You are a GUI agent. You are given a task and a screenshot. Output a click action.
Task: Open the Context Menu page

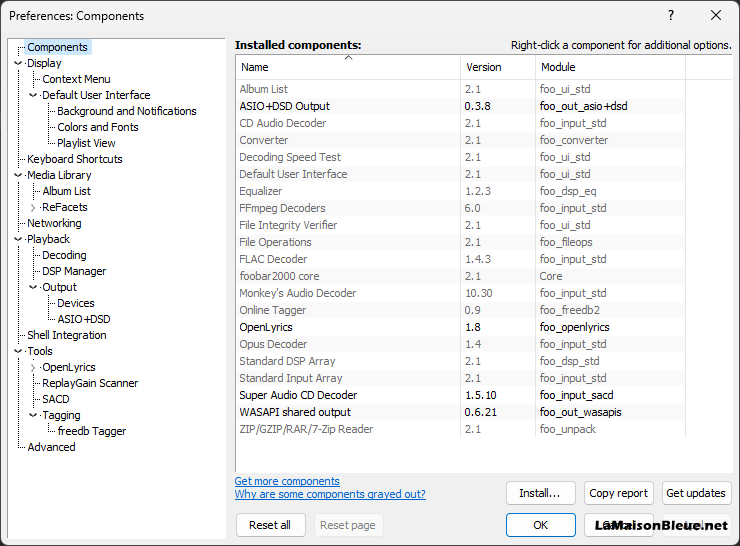(76, 79)
